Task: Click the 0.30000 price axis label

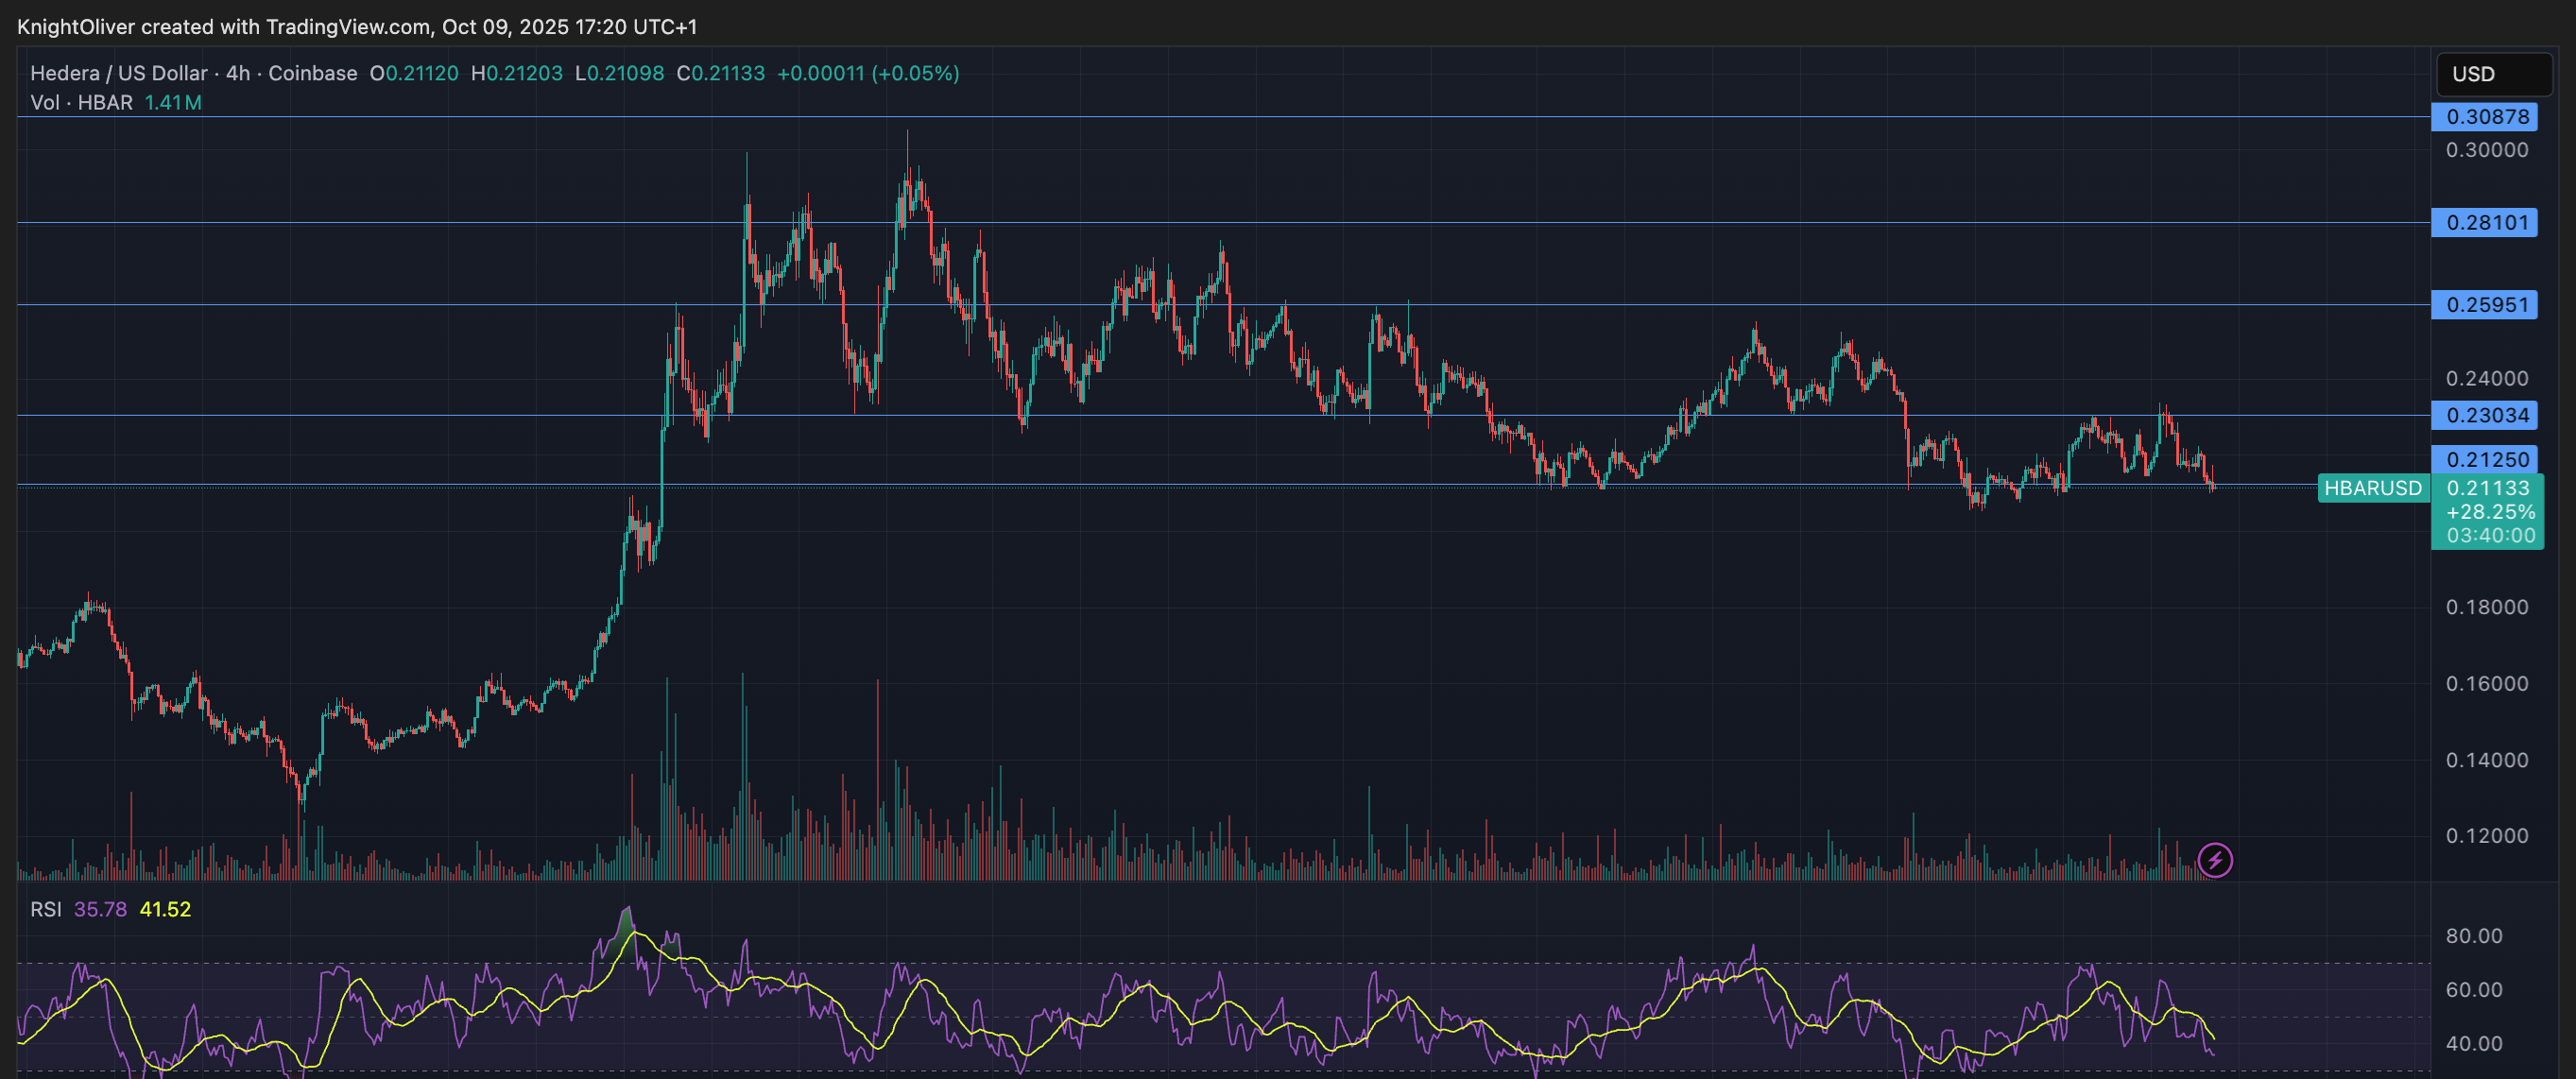Action: click(x=2486, y=150)
